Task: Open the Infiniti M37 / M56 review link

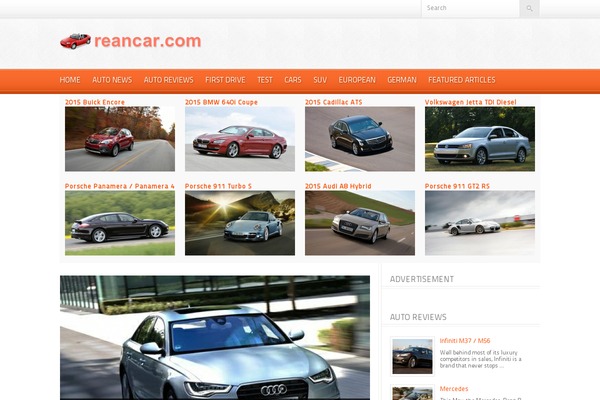Action: point(465,341)
